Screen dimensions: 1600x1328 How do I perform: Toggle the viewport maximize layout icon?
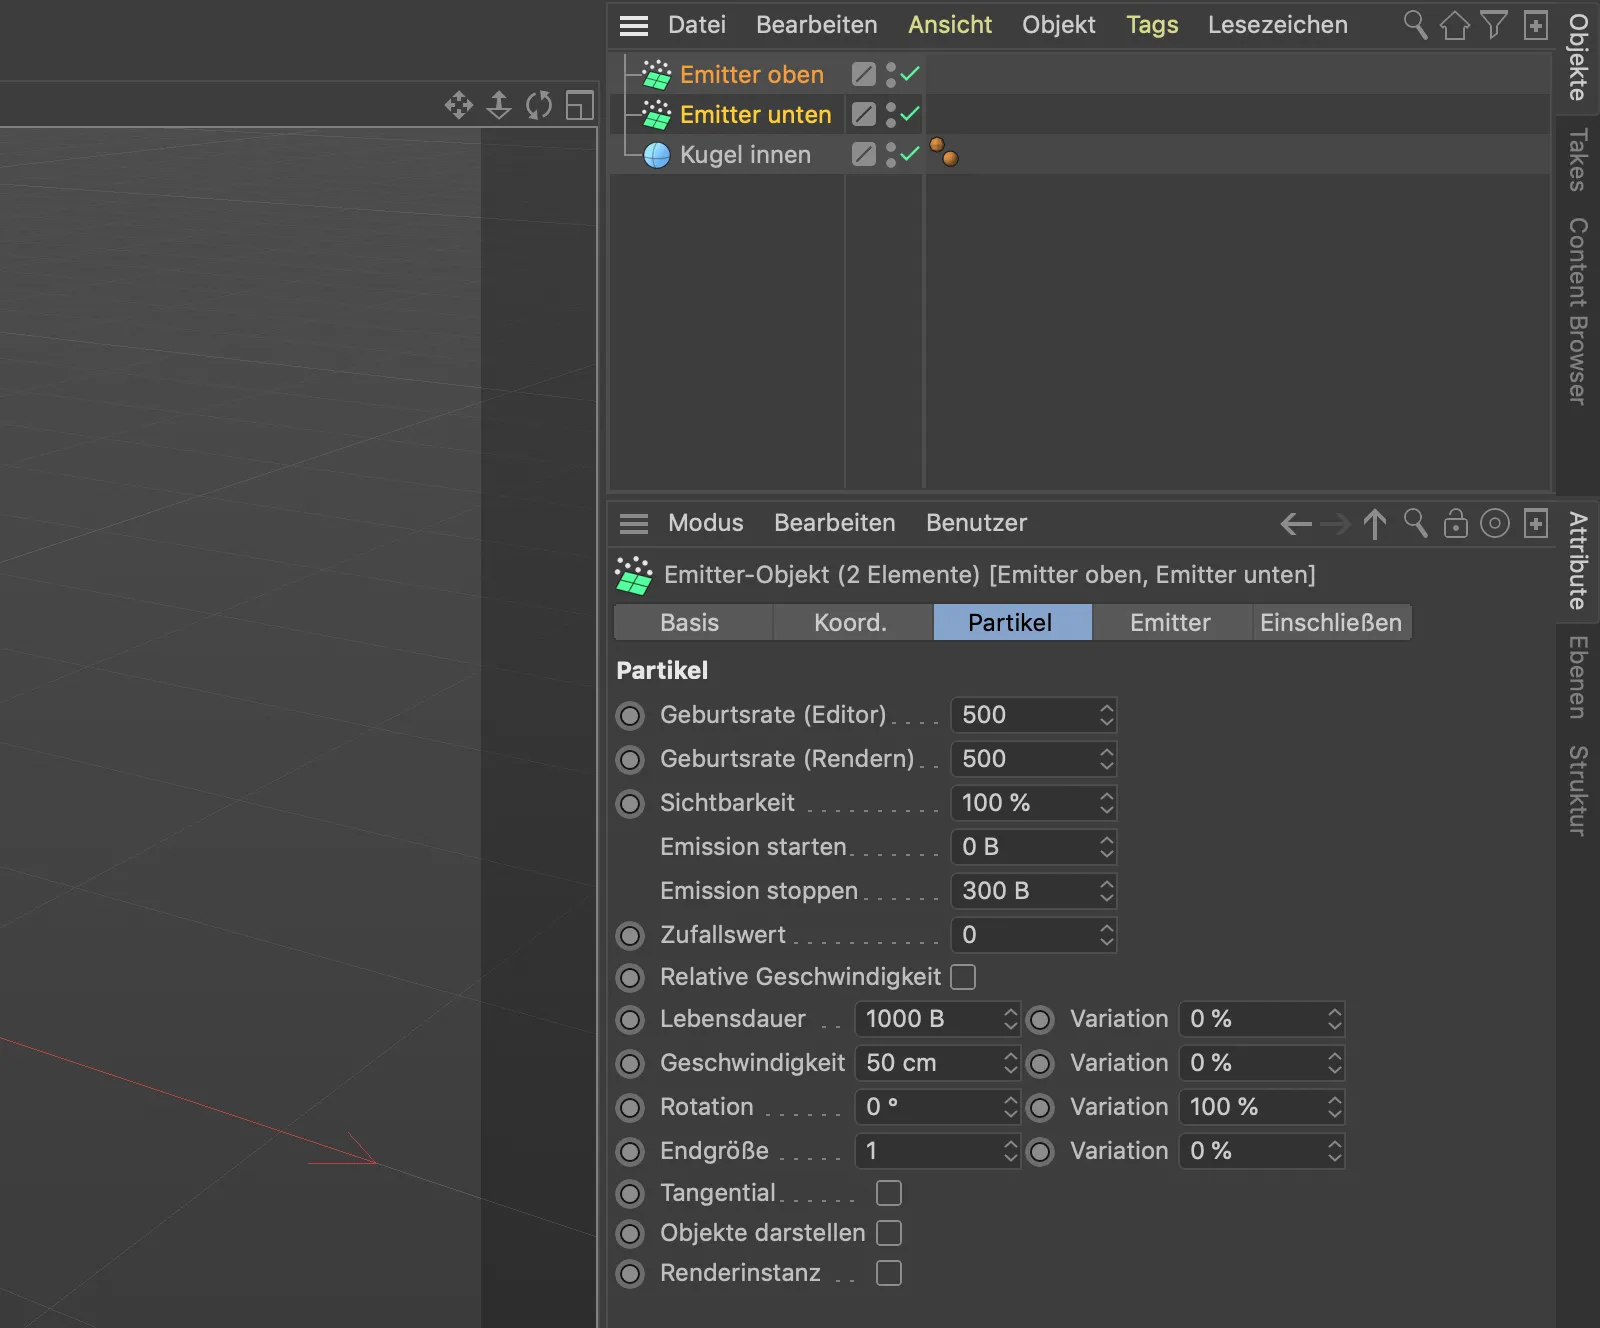point(580,105)
